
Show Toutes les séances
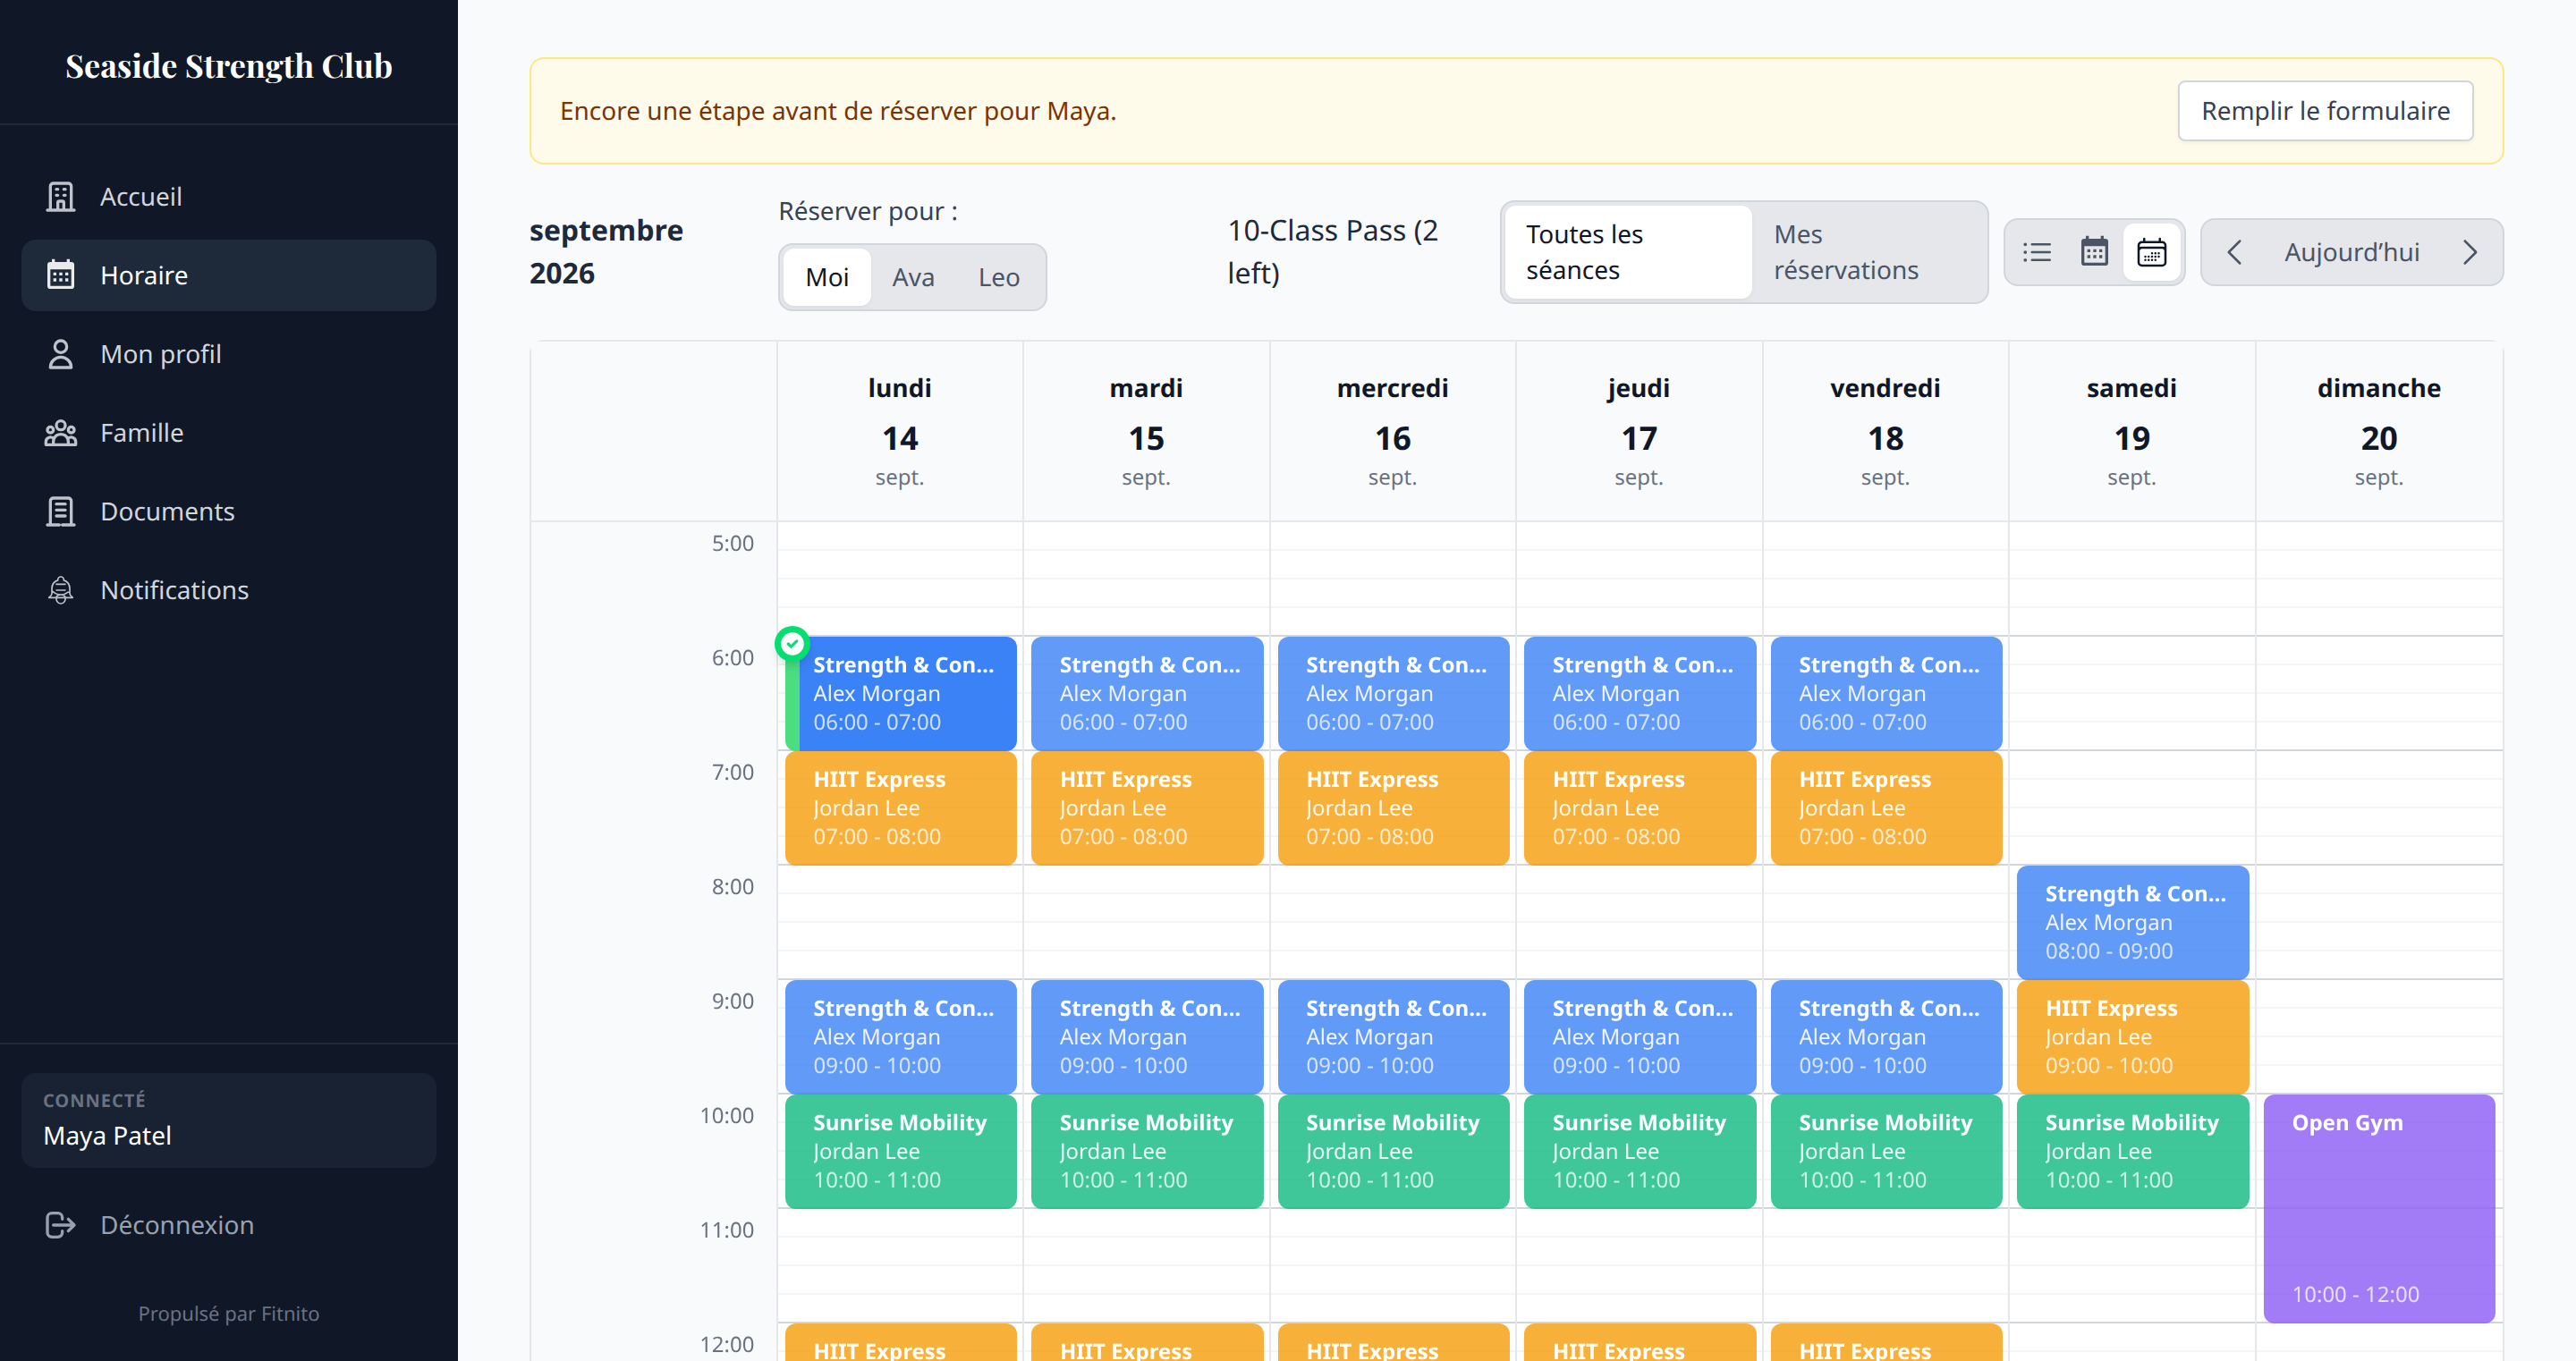[1628, 252]
